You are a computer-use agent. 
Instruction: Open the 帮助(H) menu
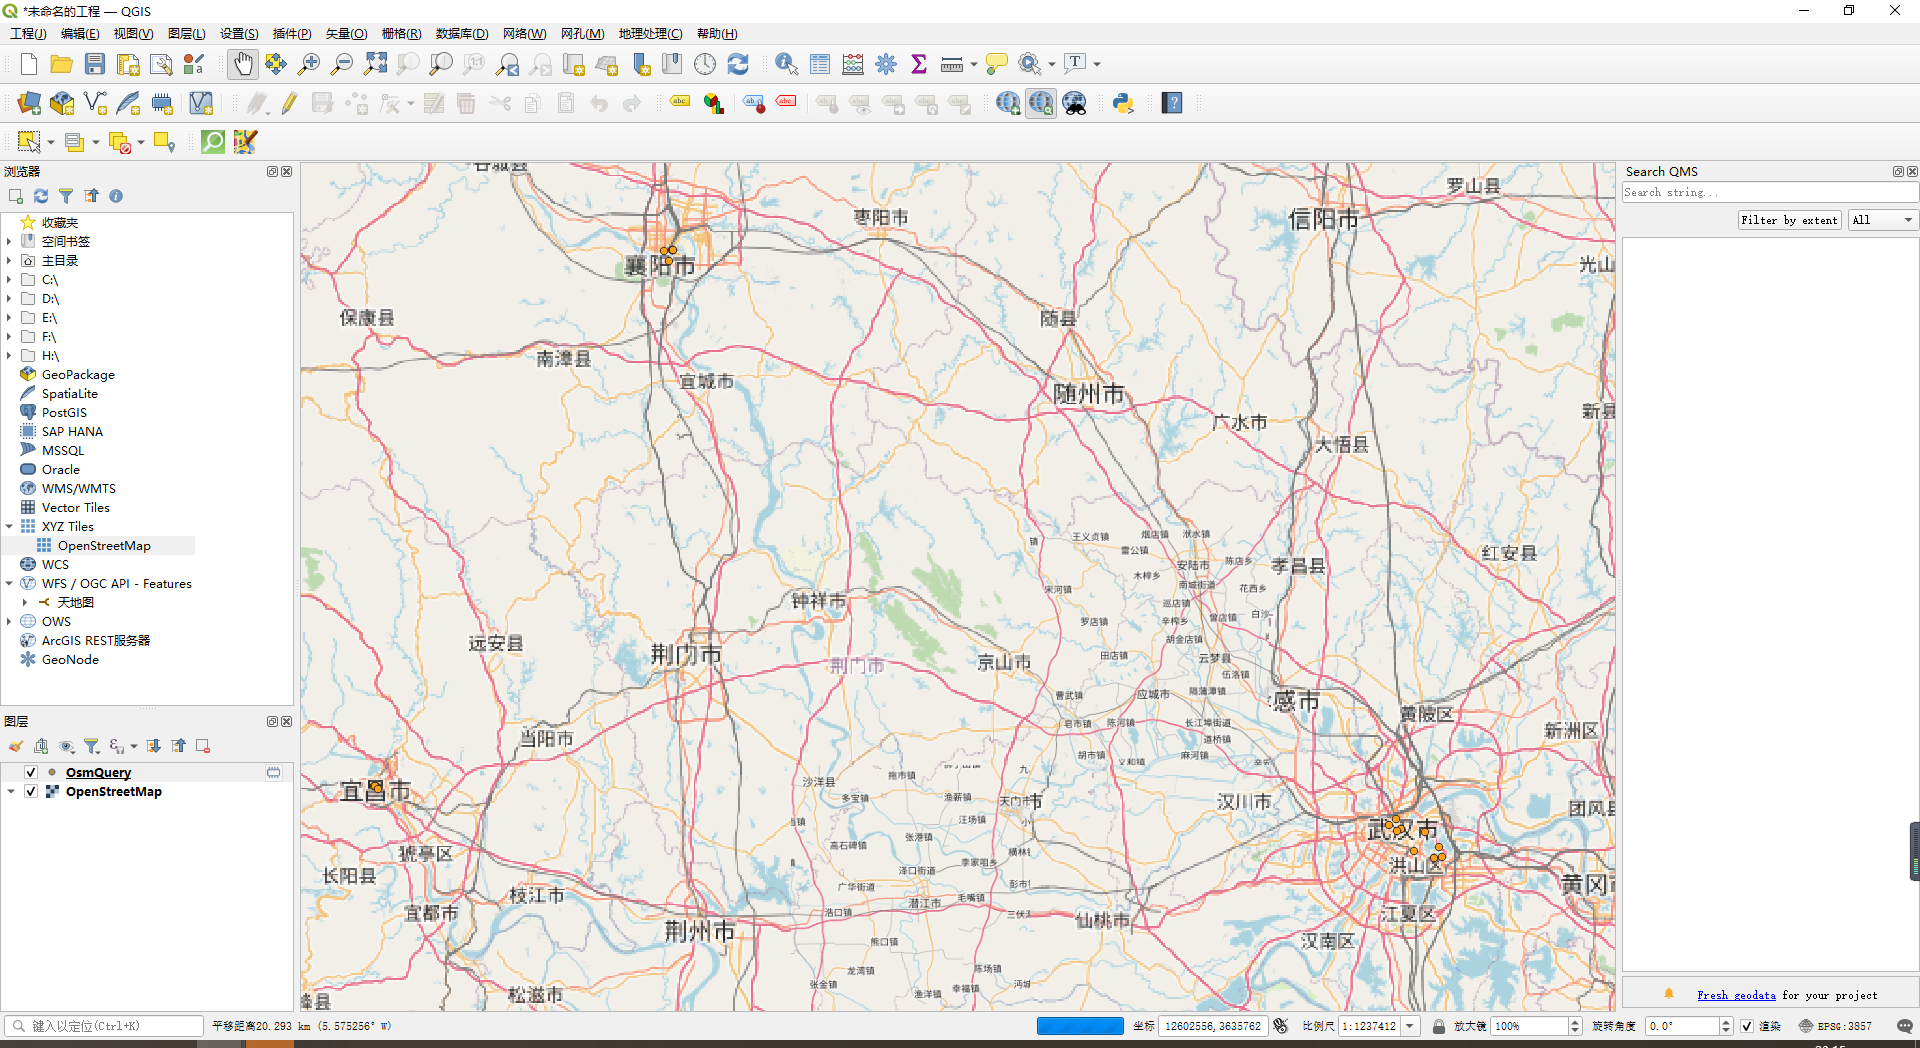click(717, 33)
